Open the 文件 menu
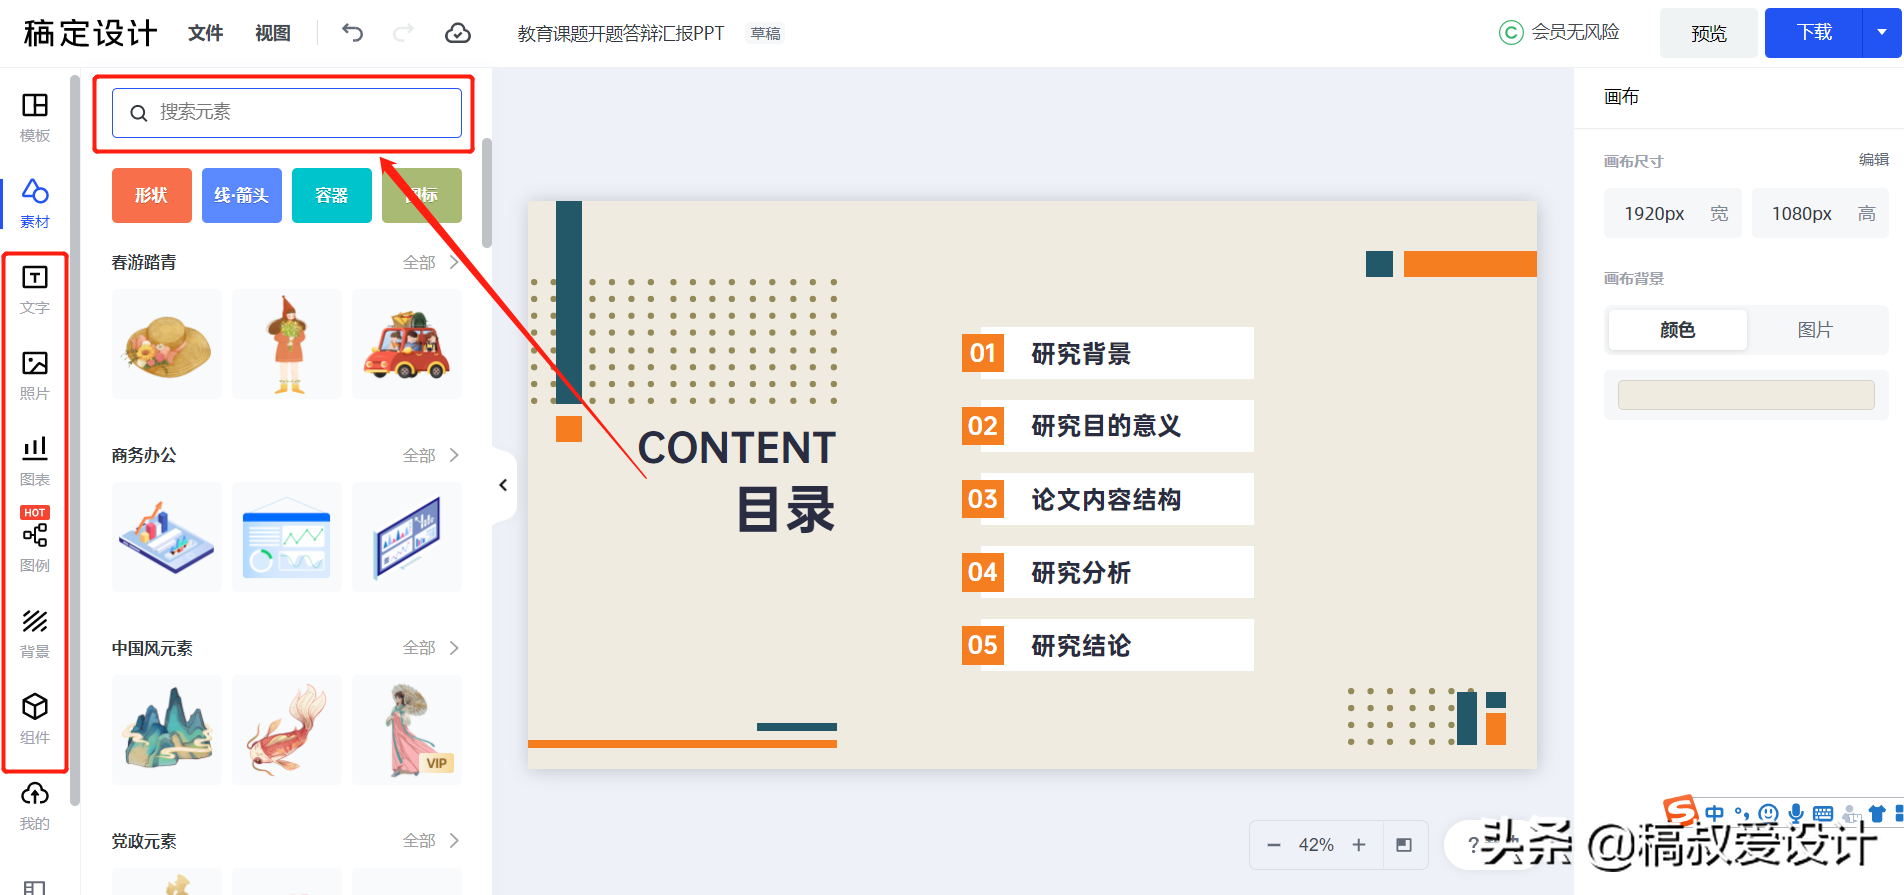Screen dimensions: 1904x895 pyautogui.click(x=205, y=33)
